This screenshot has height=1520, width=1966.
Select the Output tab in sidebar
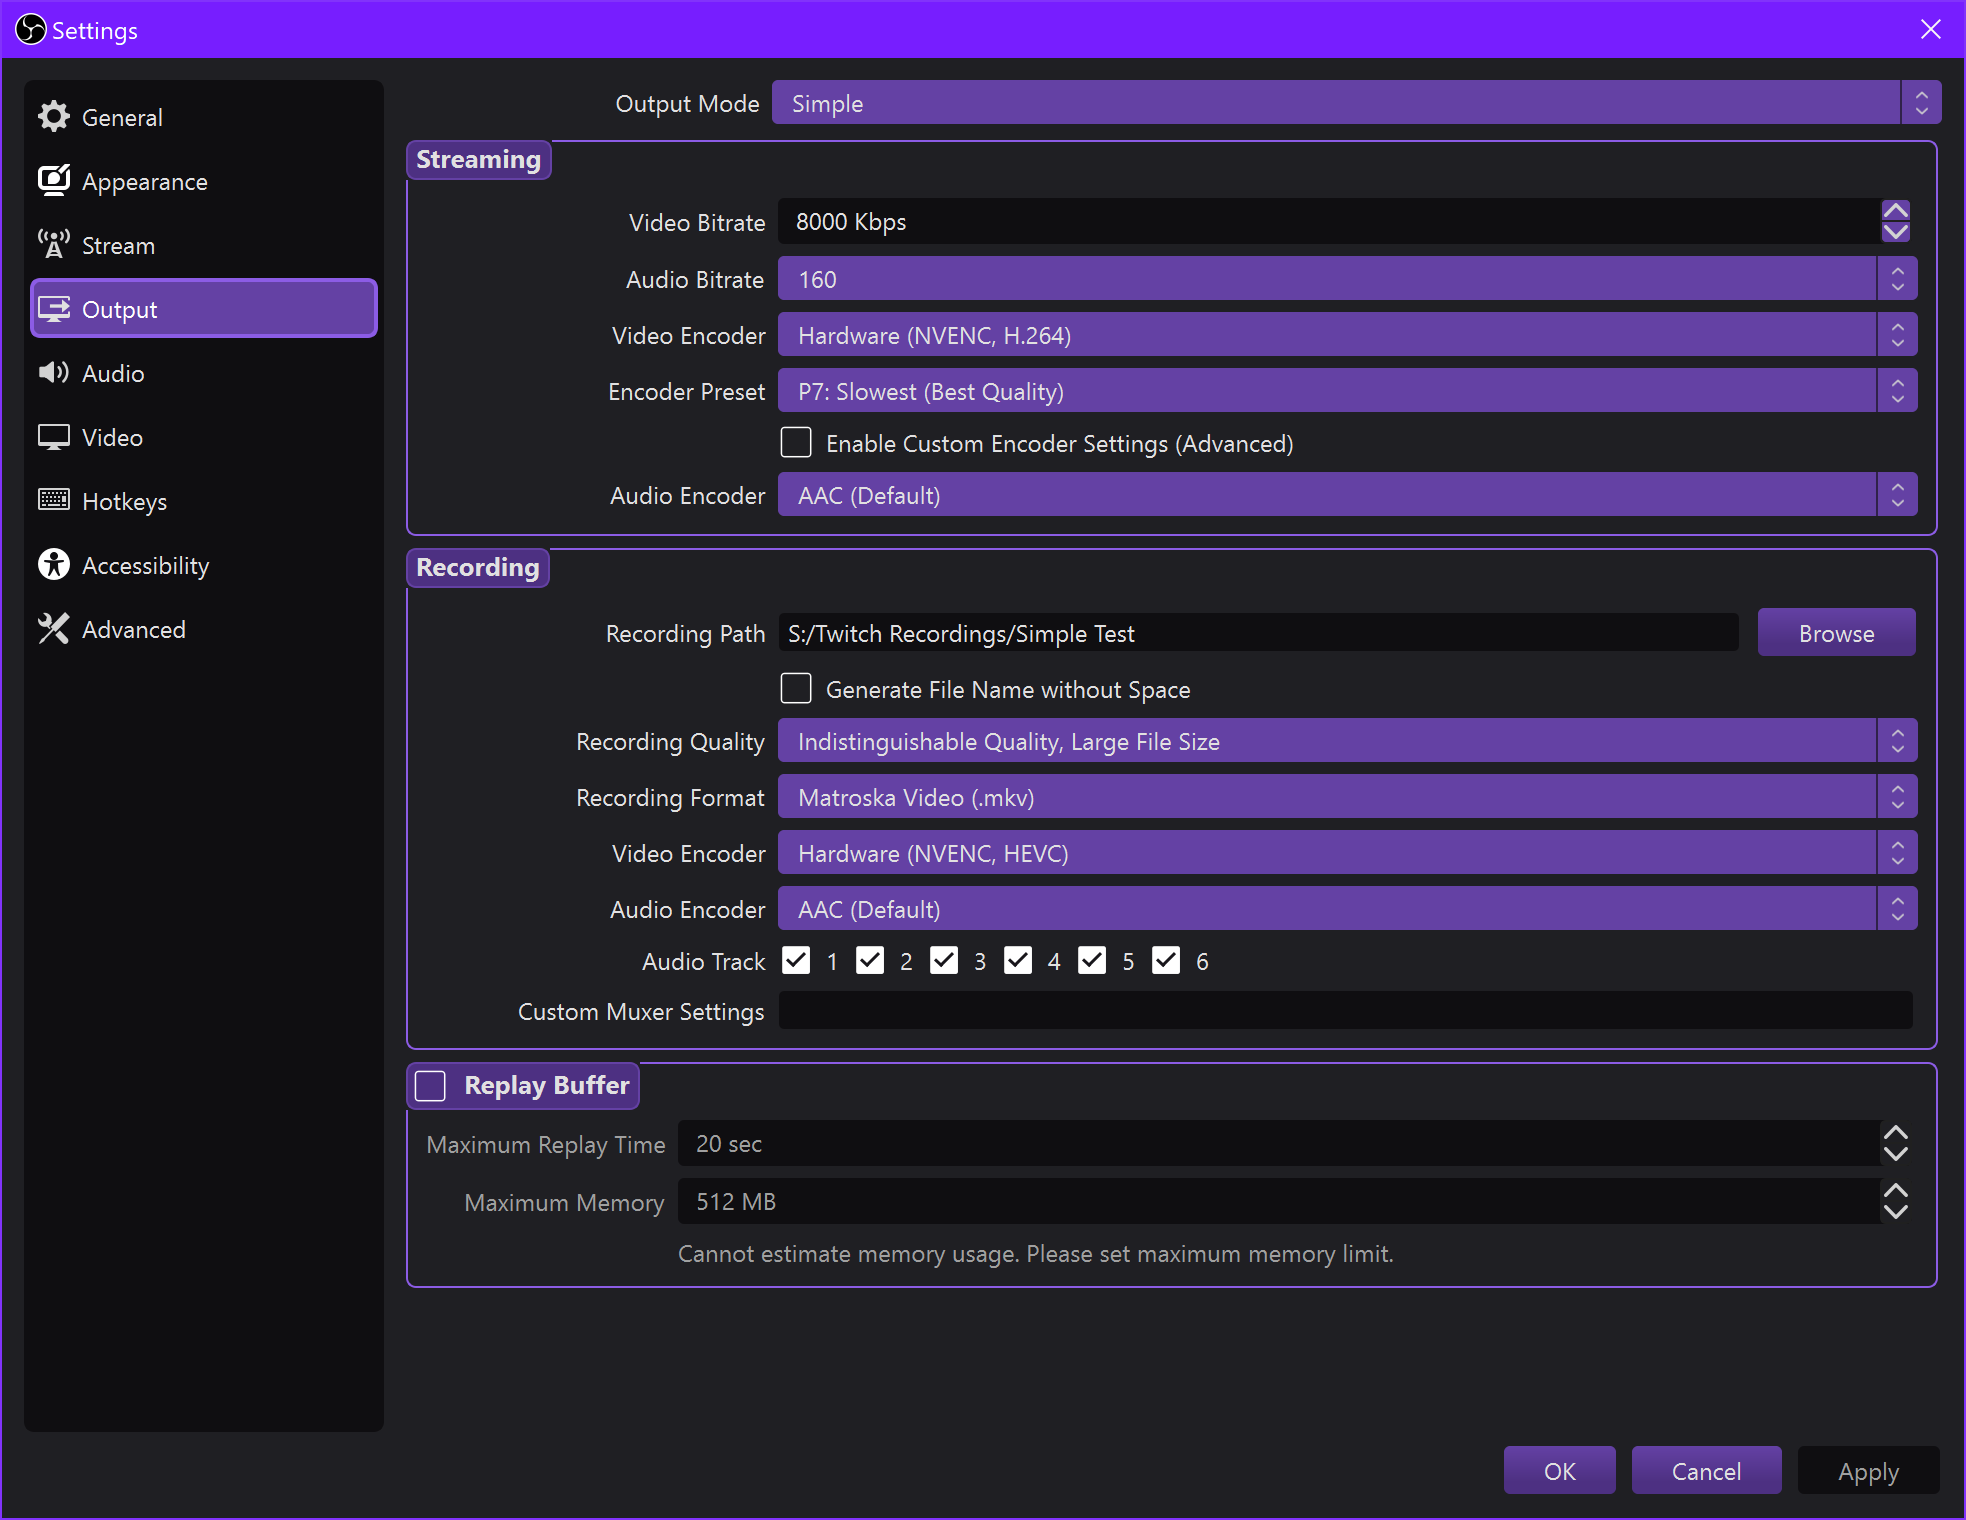(x=204, y=309)
